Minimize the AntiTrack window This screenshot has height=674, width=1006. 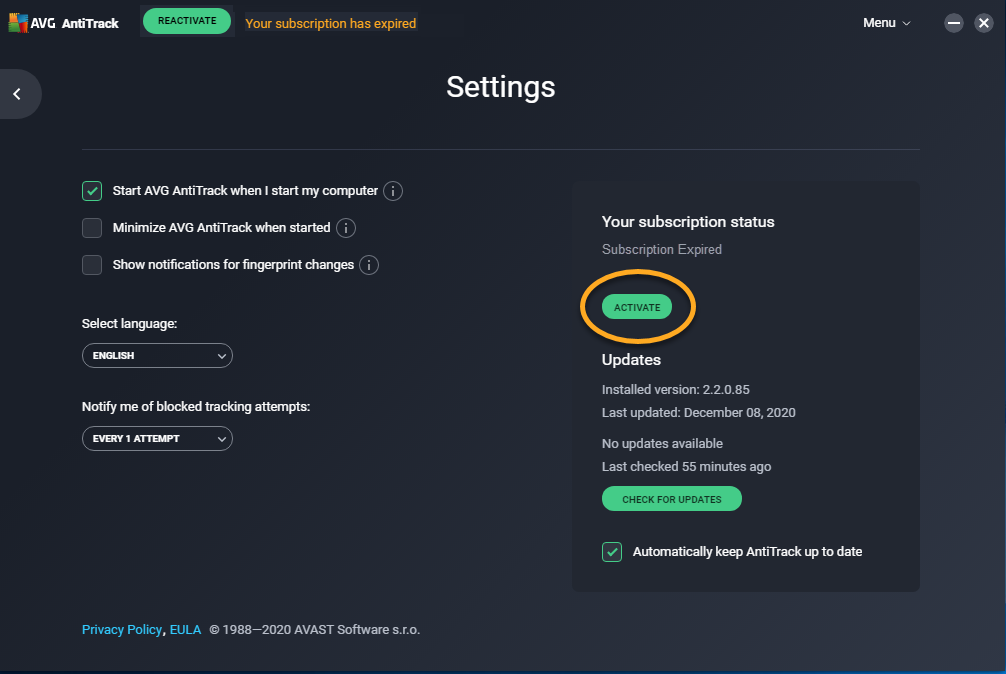pos(953,23)
